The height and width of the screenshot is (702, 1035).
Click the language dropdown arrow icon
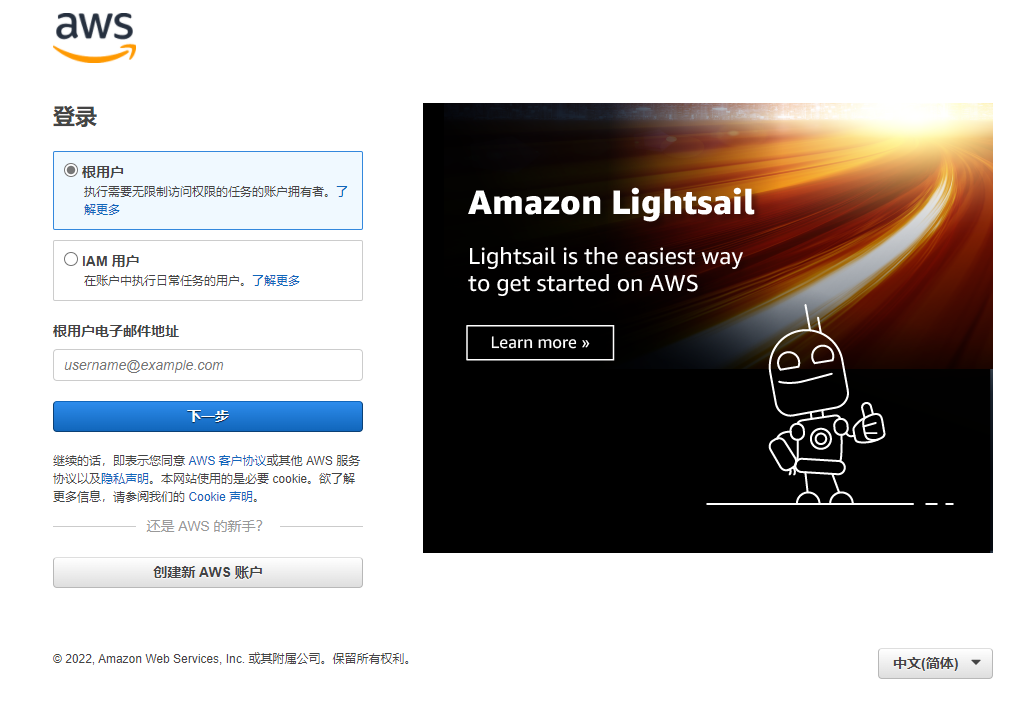coord(976,663)
